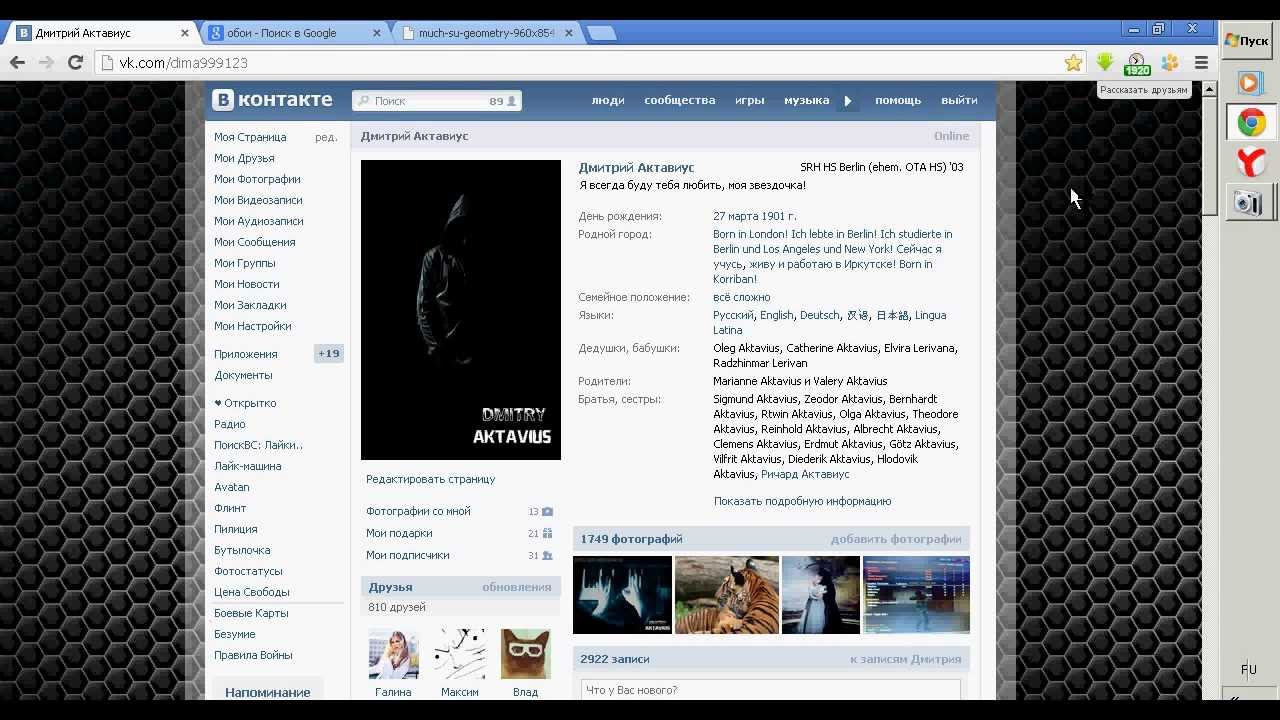
Task: Open сообщества in top menu
Action: tap(680, 100)
